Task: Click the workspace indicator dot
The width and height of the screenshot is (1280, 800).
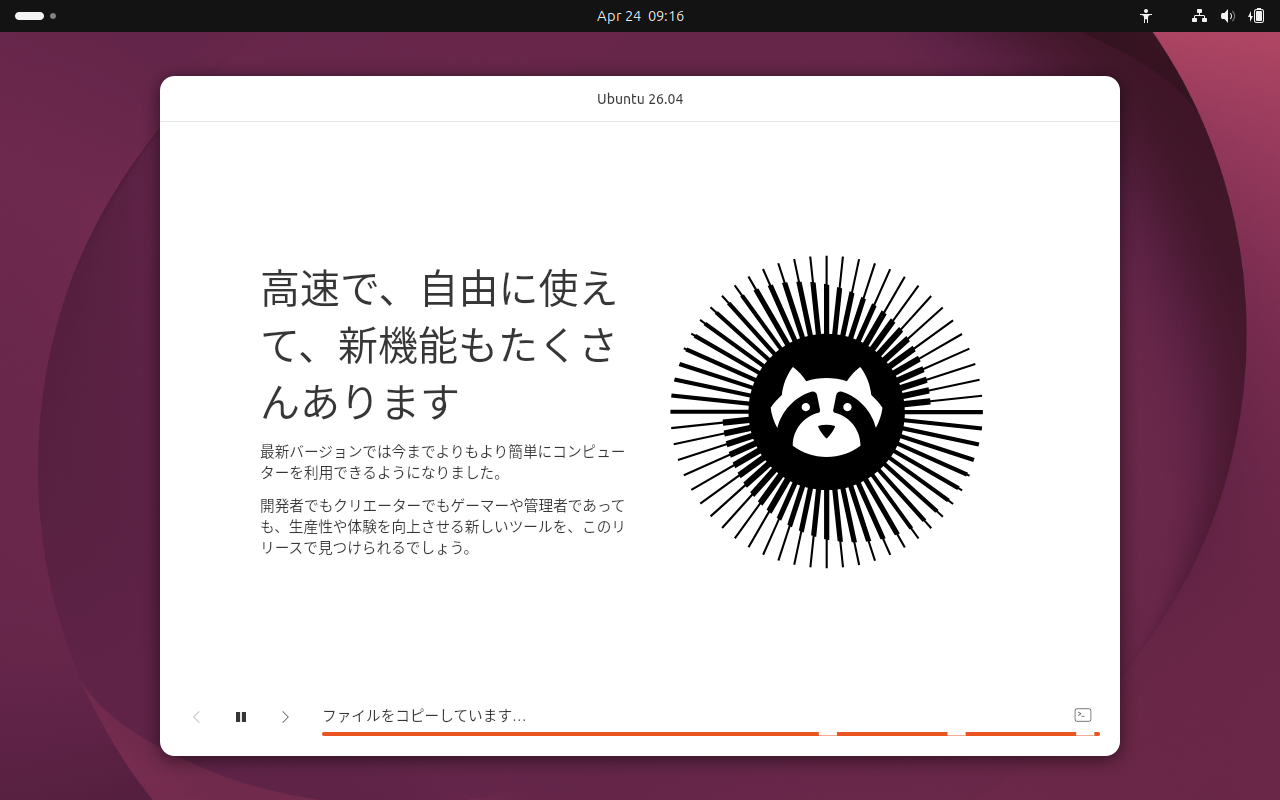Action: coord(53,16)
